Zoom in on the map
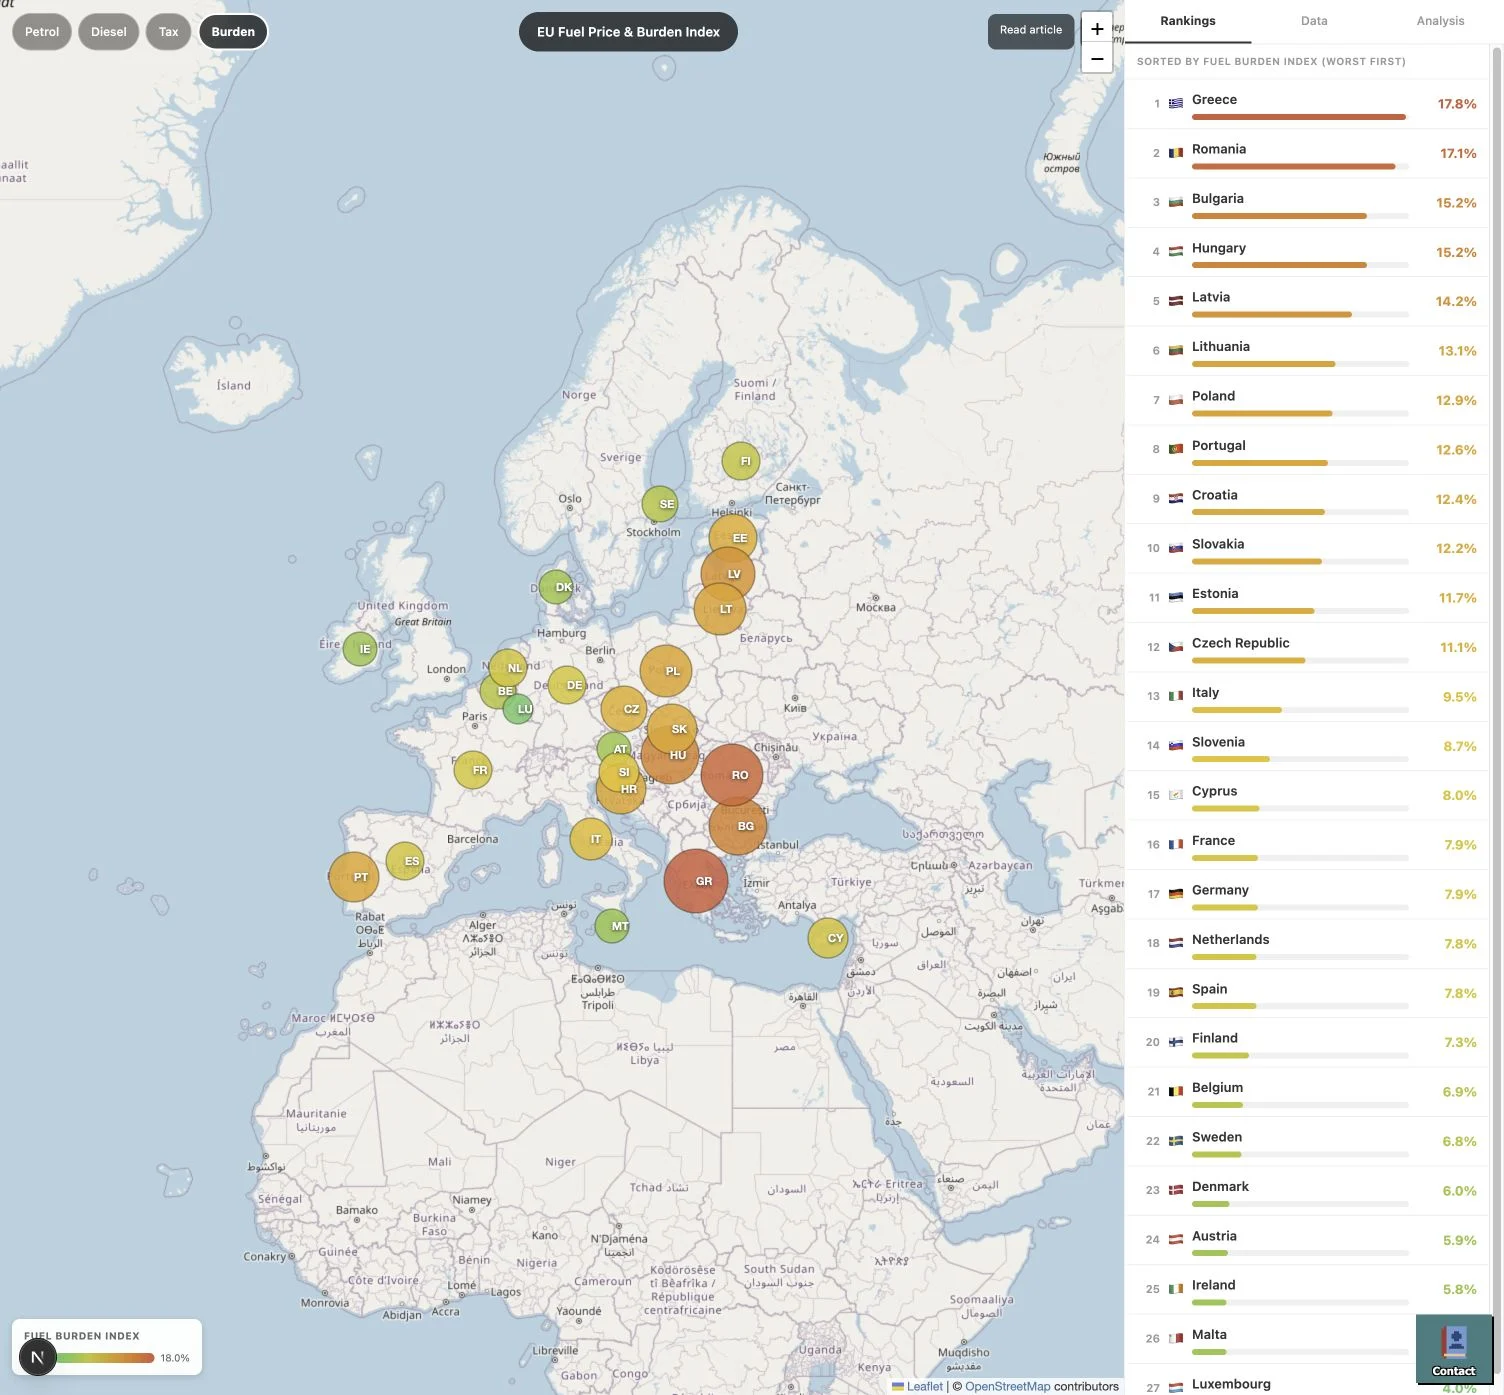 [x=1097, y=29]
